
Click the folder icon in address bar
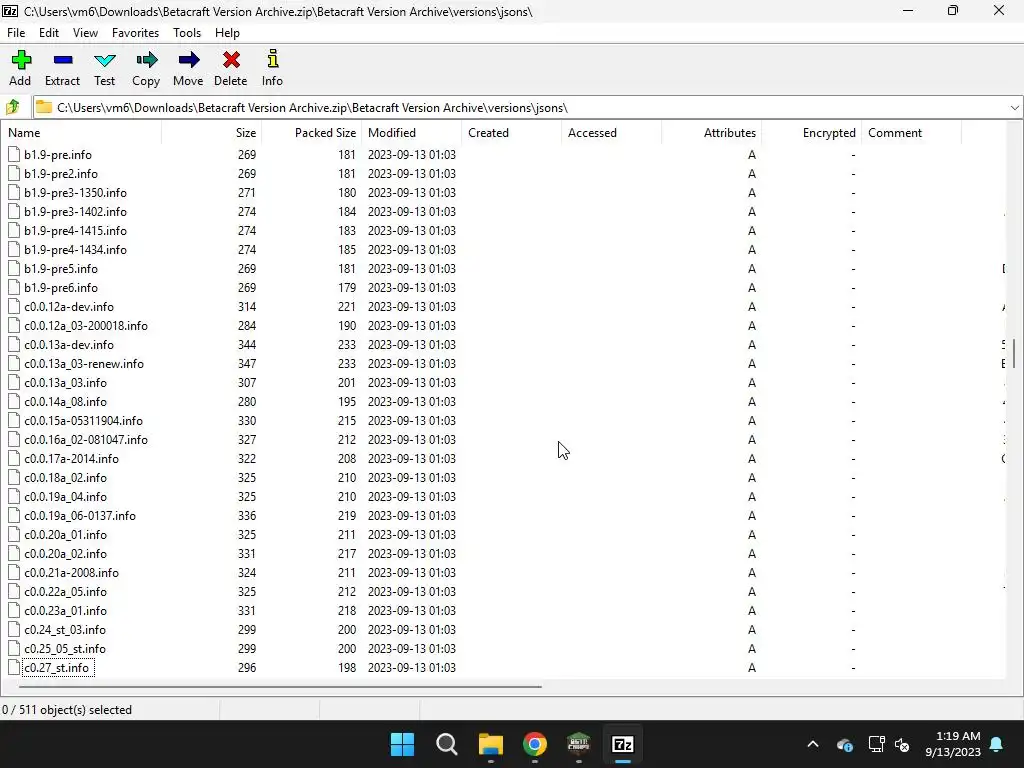tap(44, 107)
